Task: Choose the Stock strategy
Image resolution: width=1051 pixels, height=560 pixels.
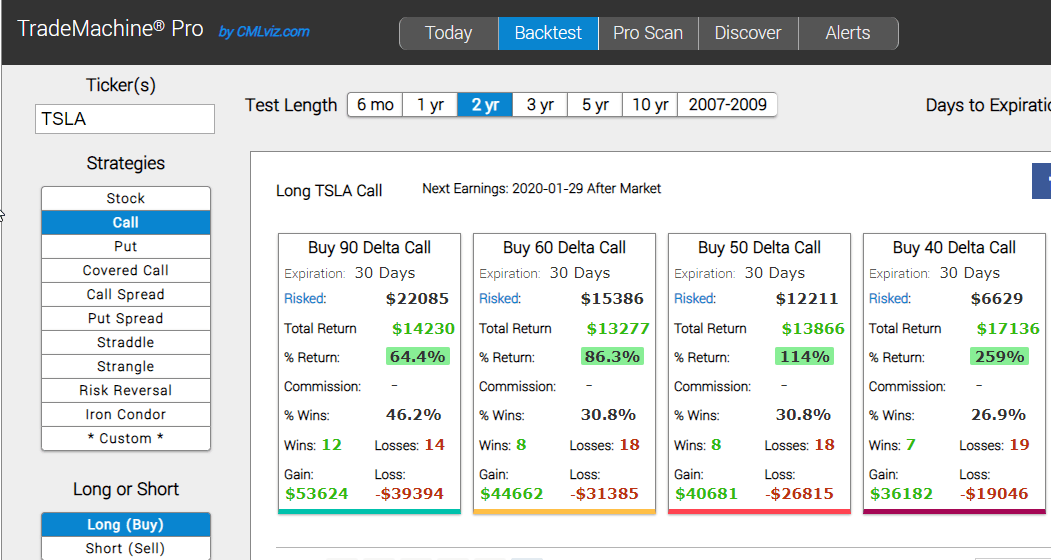Action: [125, 199]
